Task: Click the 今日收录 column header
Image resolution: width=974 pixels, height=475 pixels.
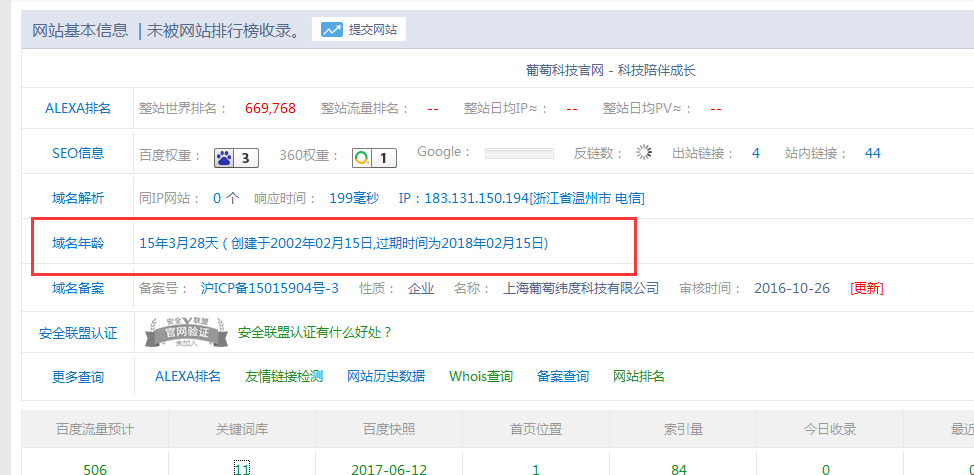Action: (830, 428)
